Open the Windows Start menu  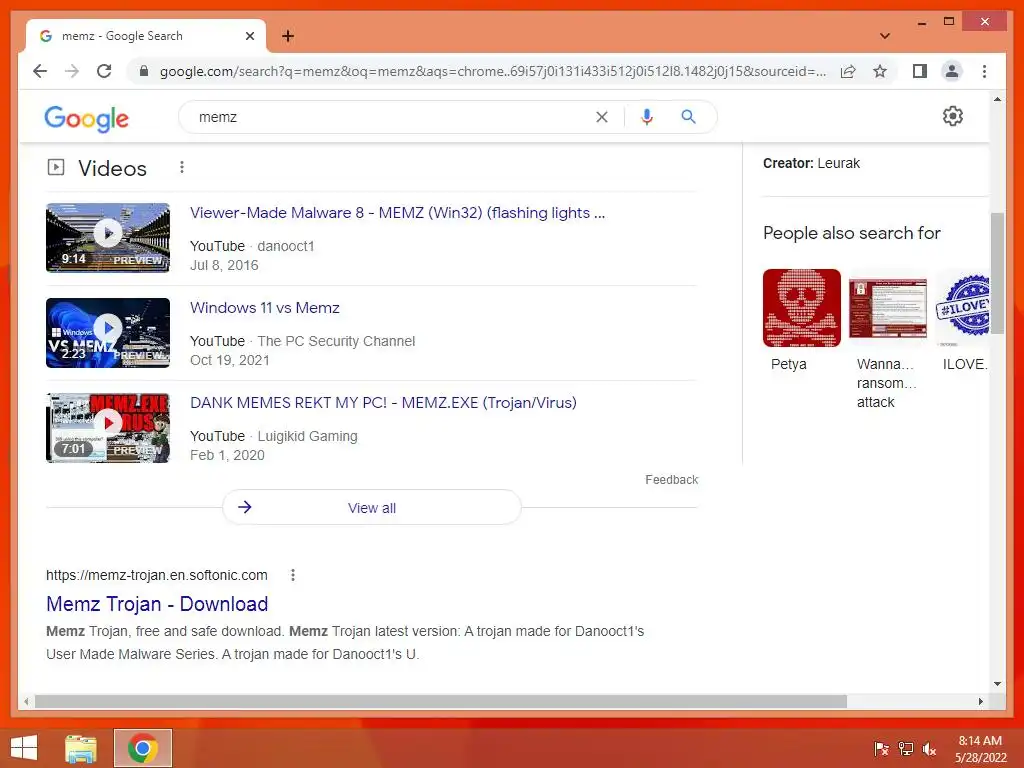24,748
